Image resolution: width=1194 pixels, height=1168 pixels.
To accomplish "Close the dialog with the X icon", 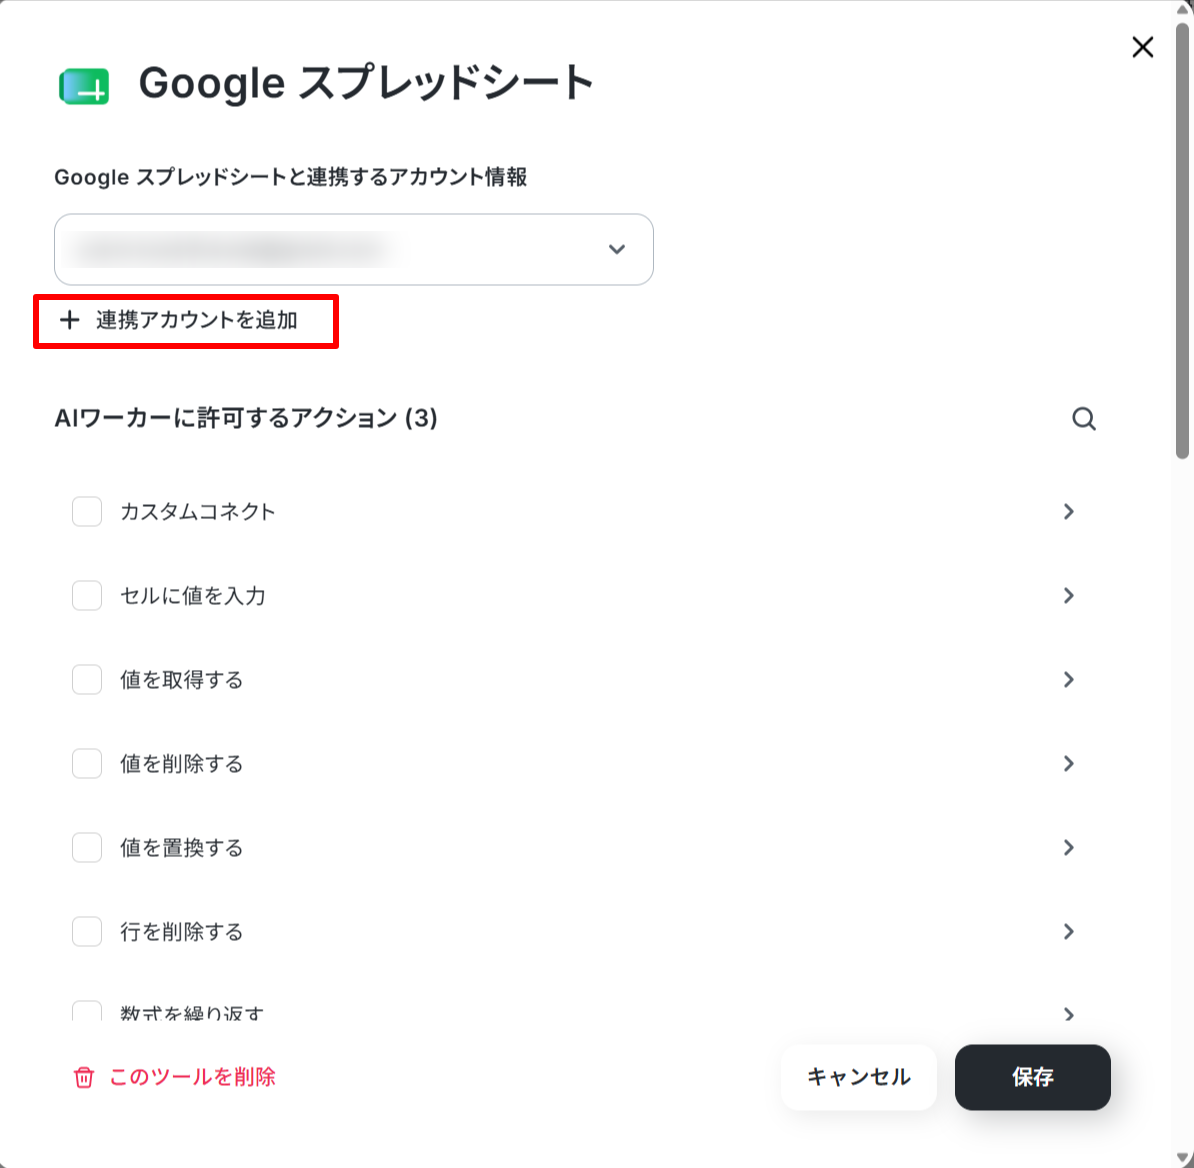I will click(x=1142, y=47).
